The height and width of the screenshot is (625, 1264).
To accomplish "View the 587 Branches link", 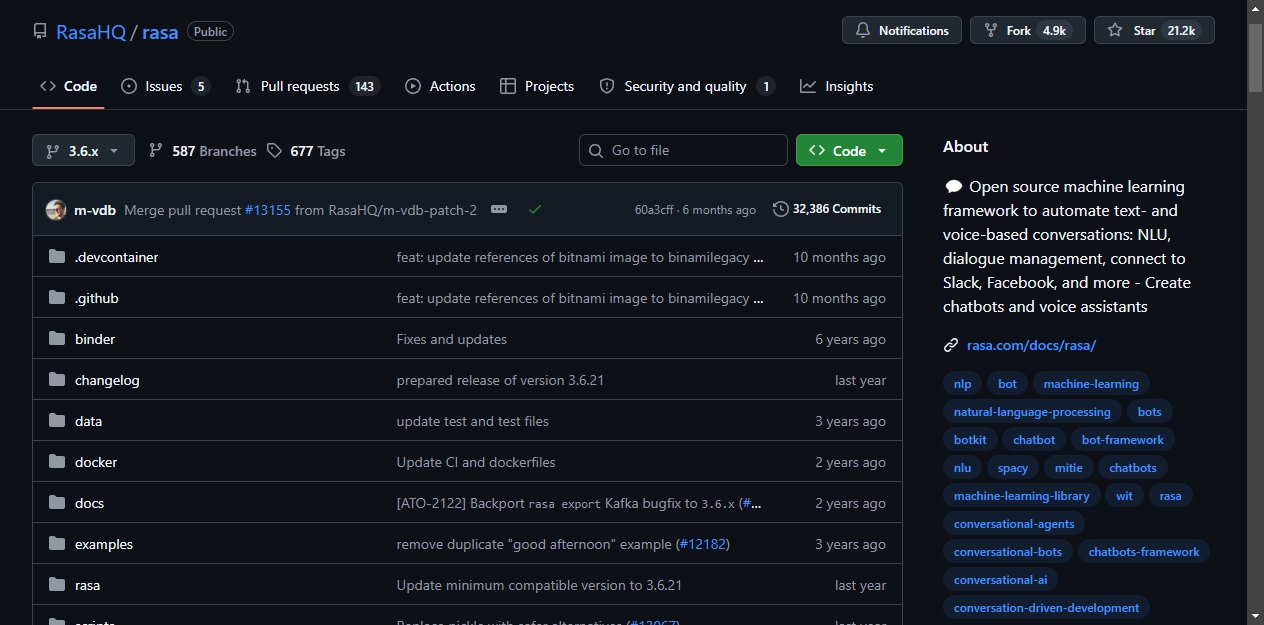I will [x=202, y=151].
